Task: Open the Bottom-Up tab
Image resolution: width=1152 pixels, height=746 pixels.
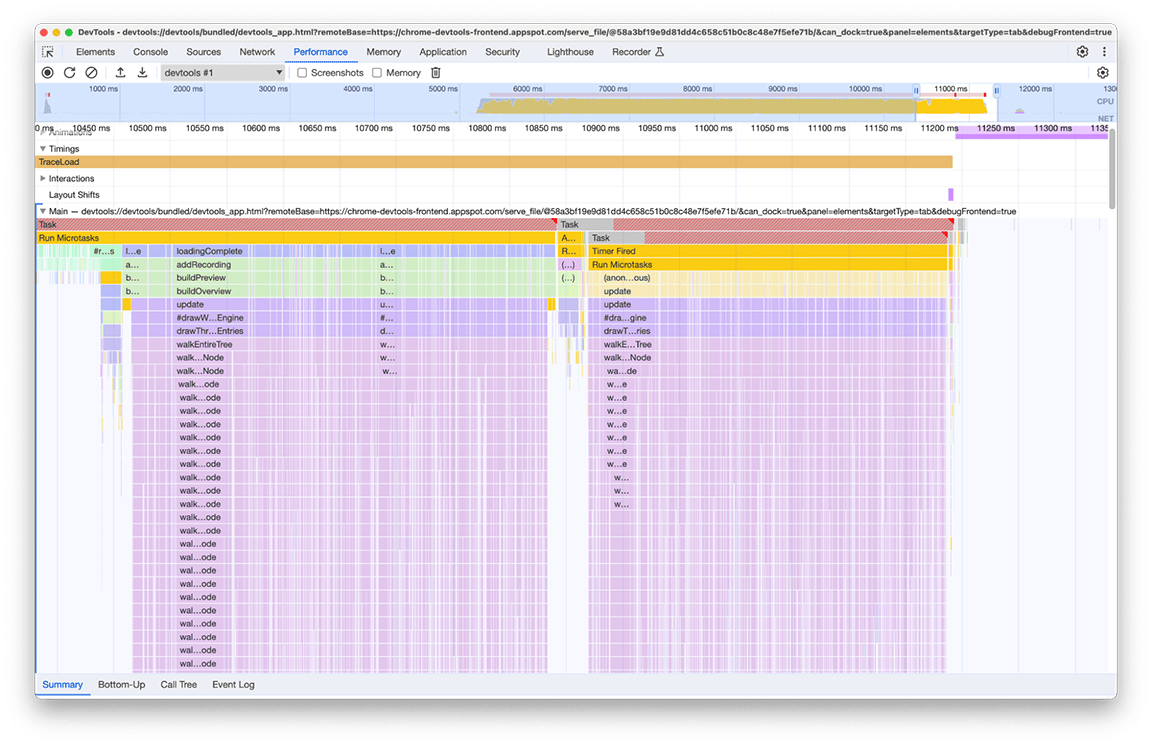Action: [121, 684]
